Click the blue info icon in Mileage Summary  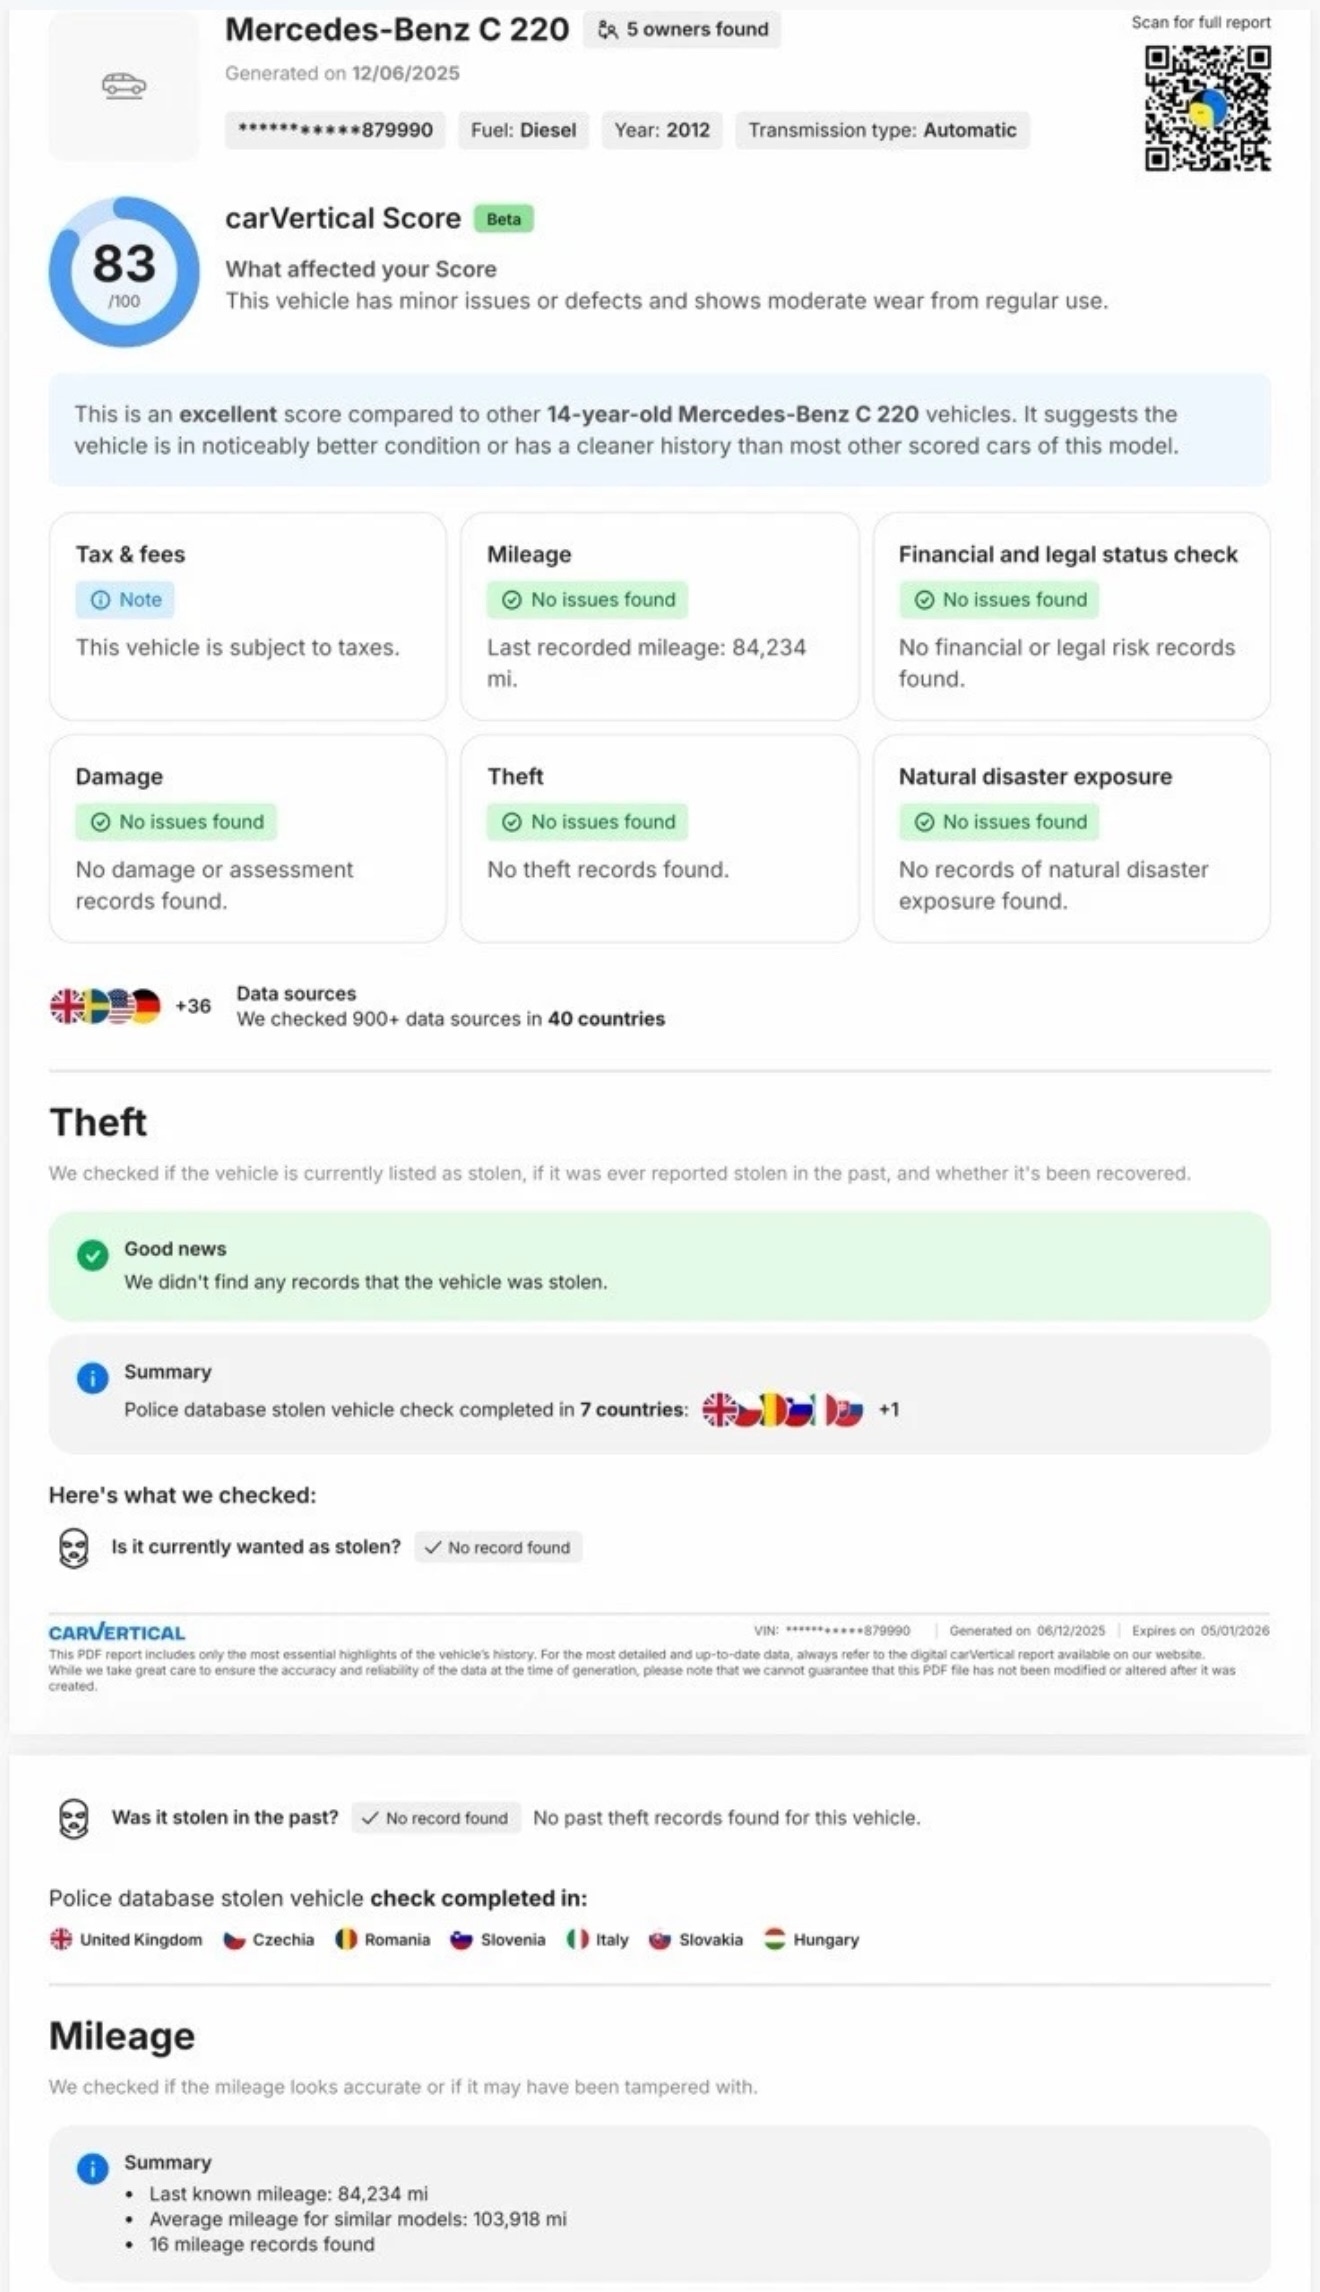pos(93,2168)
